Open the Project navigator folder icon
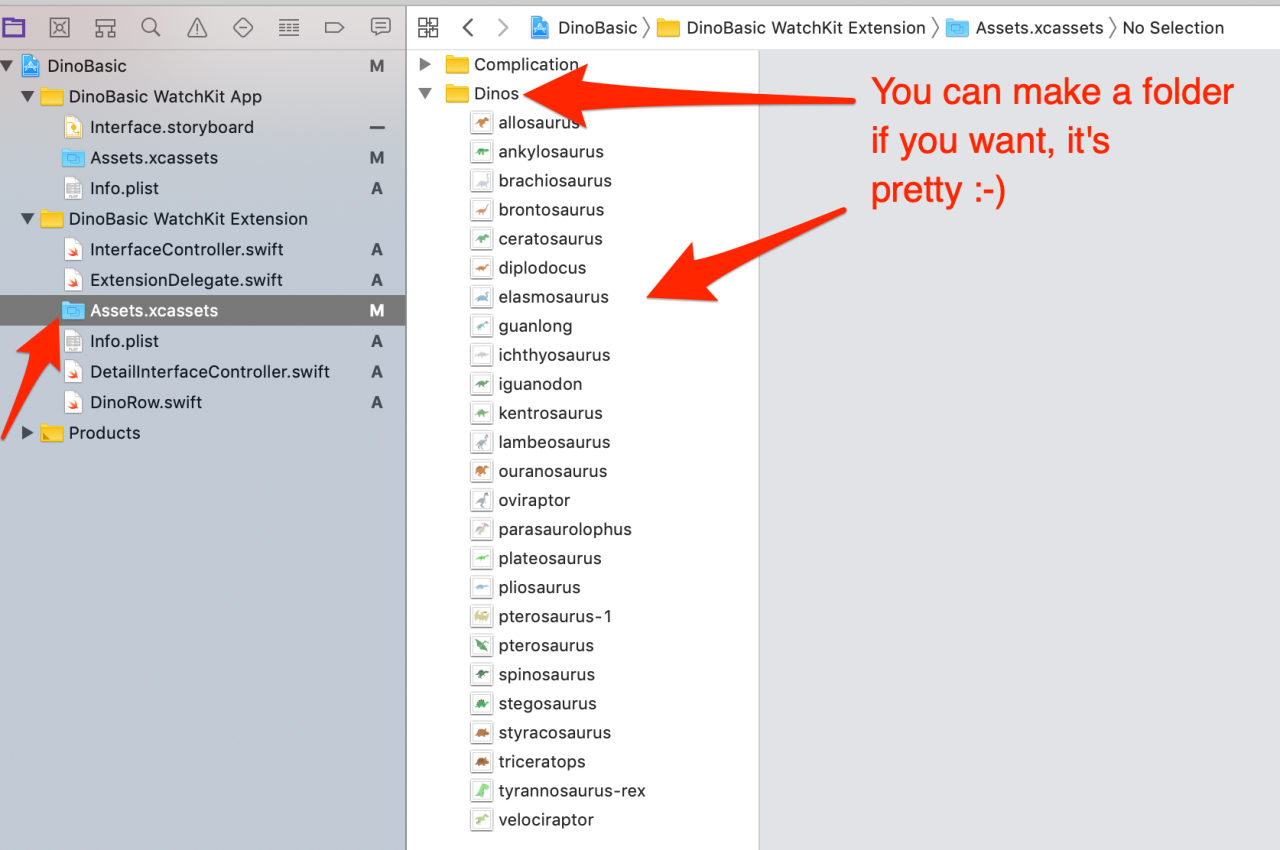The image size is (1280, 850). click(x=14, y=27)
